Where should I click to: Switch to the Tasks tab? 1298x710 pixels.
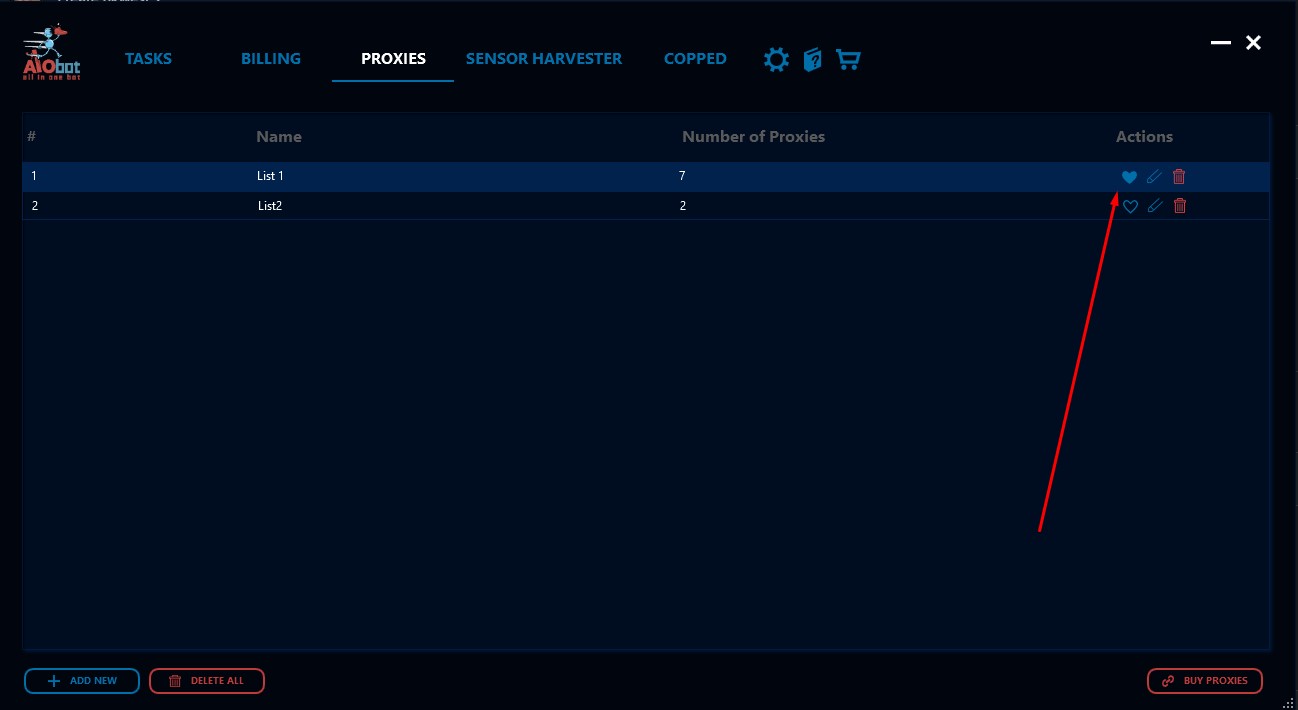click(148, 59)
